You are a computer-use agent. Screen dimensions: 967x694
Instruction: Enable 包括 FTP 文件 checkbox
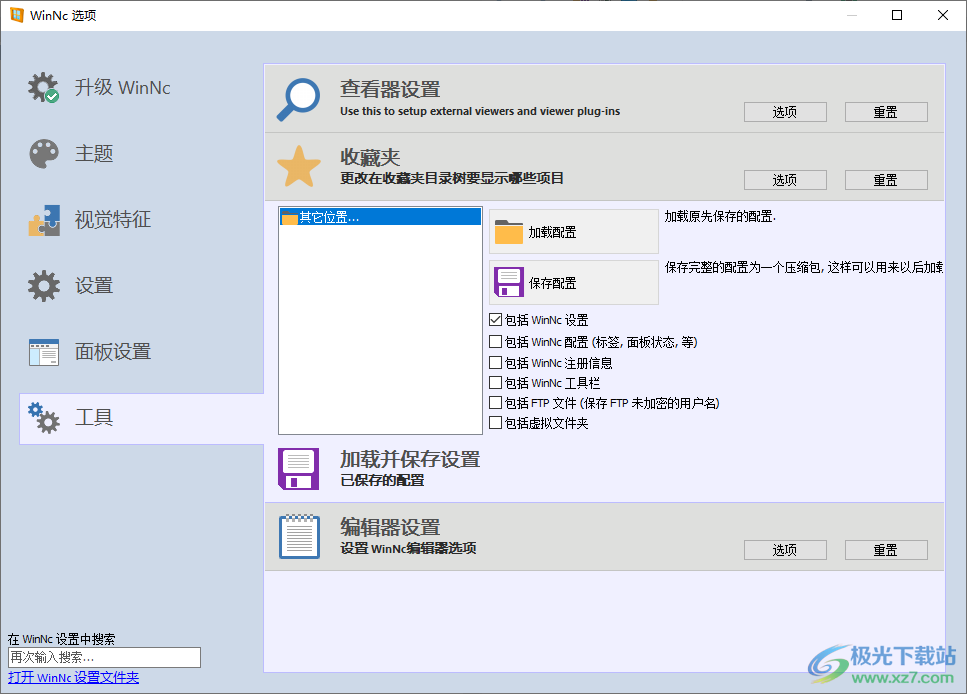(495, 403)
